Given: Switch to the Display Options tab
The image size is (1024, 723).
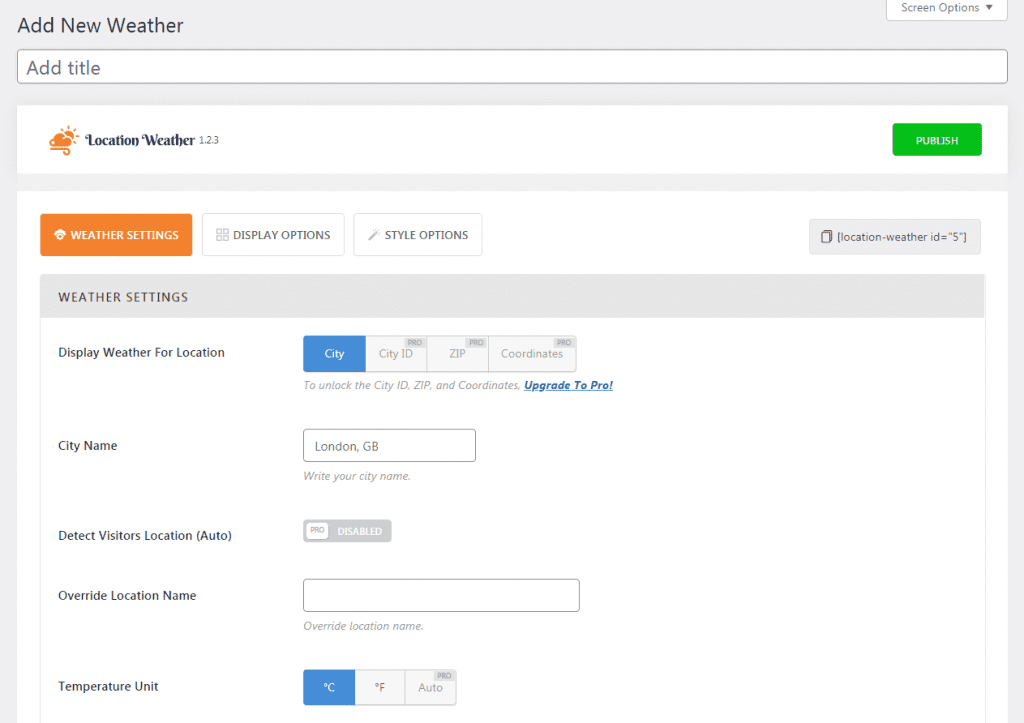Looking at the screenshot, I should pos(273,234).
